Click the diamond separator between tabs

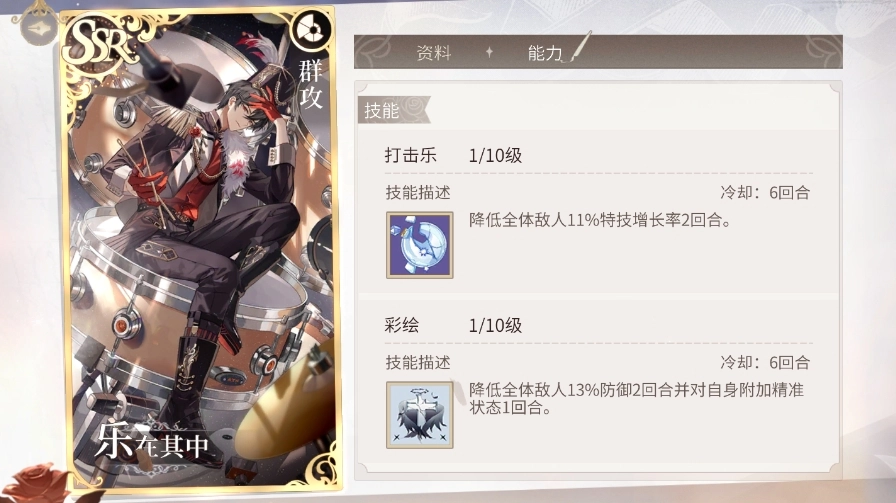[489, 52]
